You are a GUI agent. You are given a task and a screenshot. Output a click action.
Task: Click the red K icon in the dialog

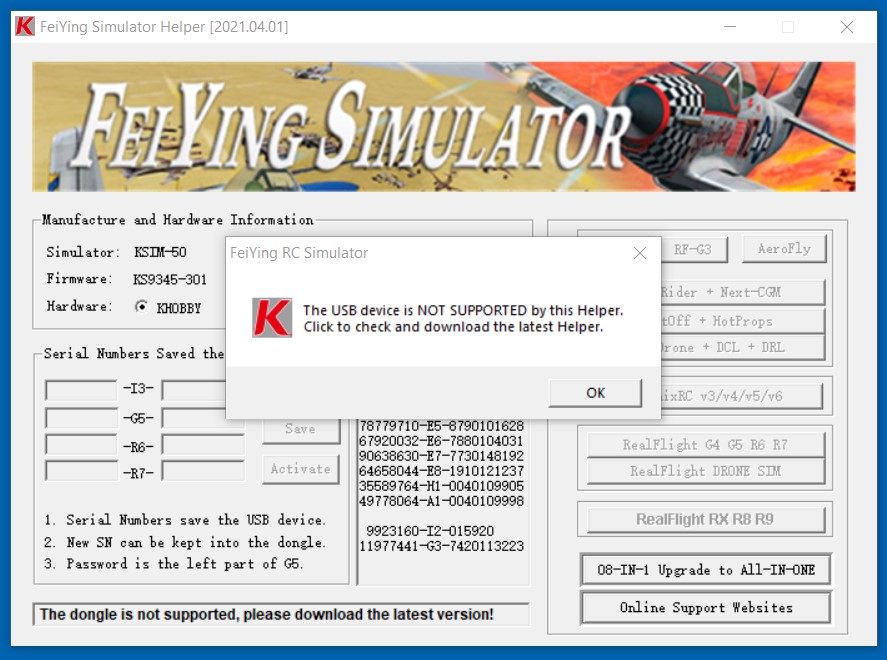tap(272, 318)
